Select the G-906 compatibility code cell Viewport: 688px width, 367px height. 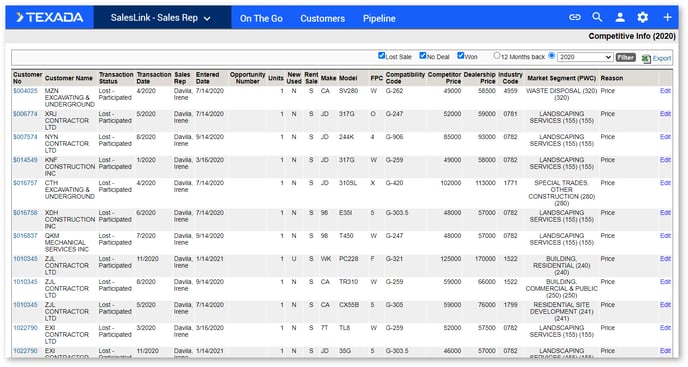(x=394, y=137)
